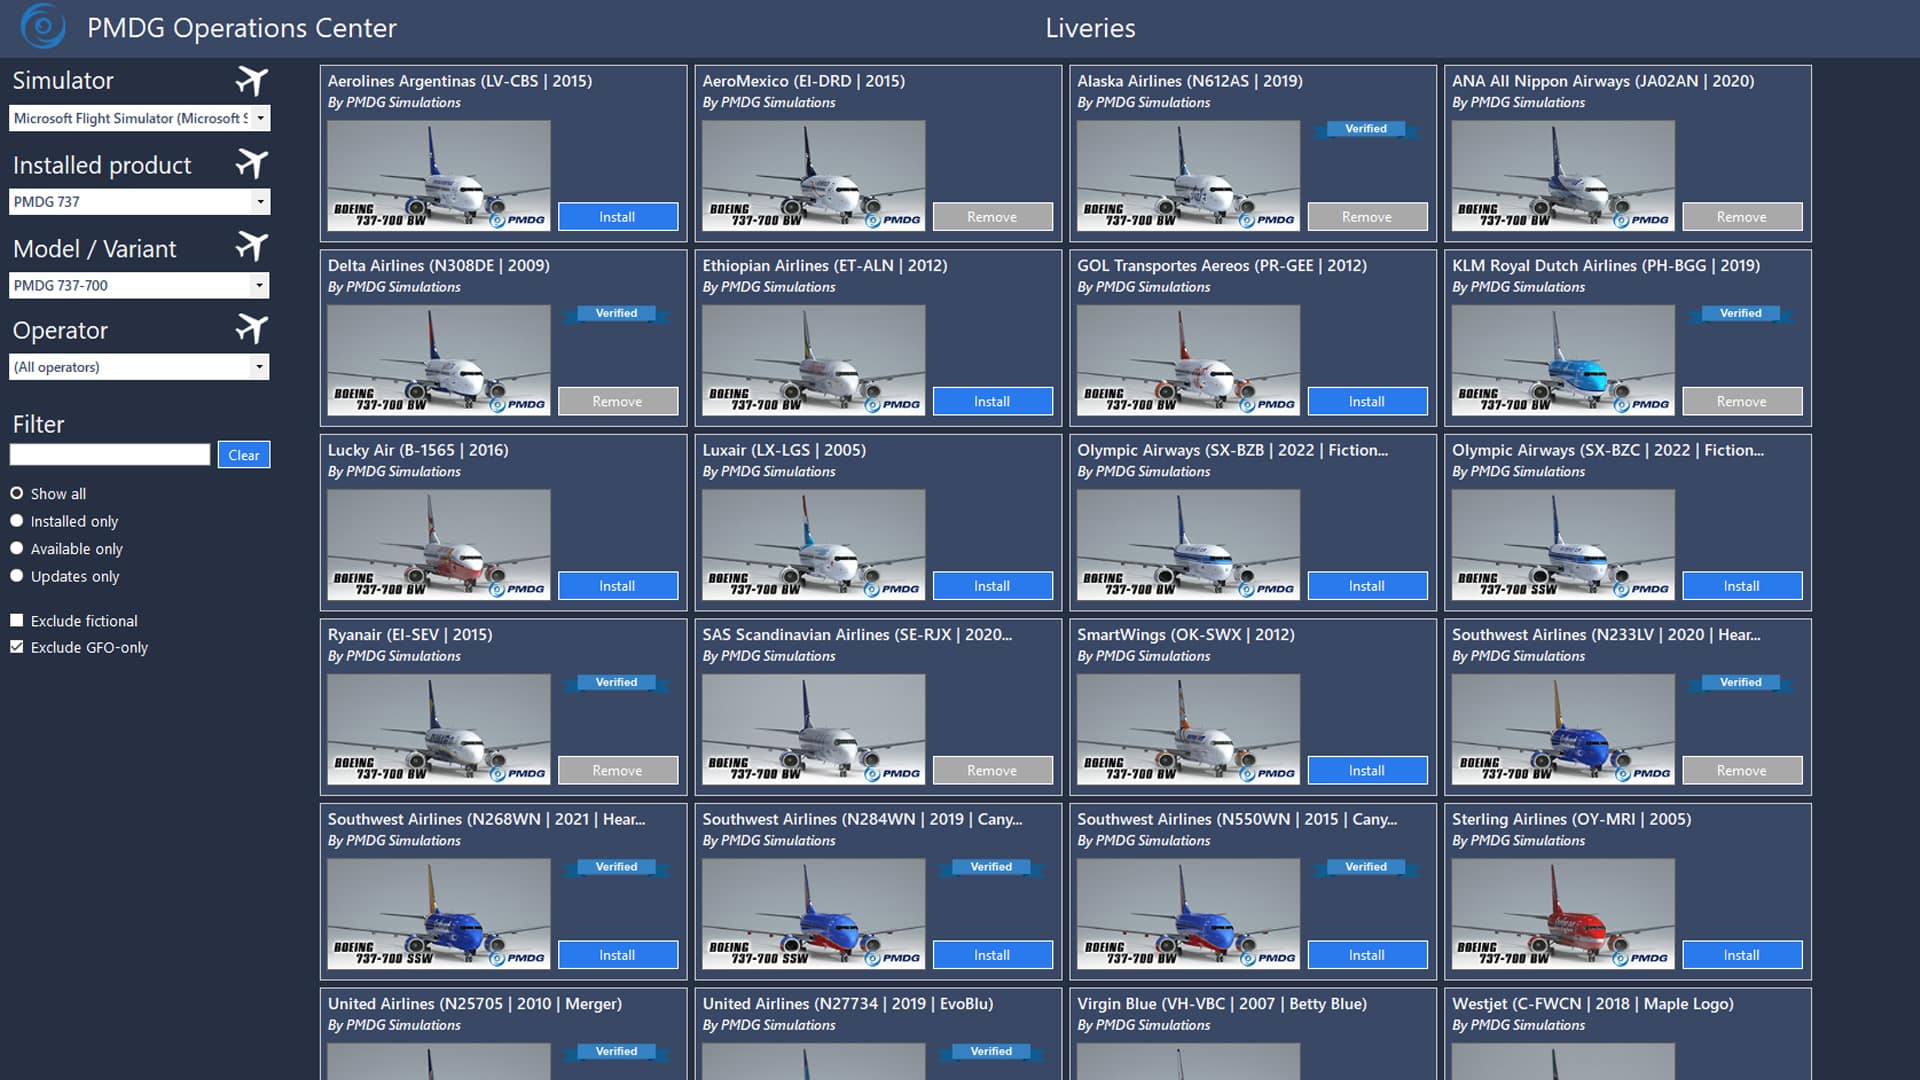Remove the Delta Airlines livery
Viewport: 1920px width, 1080px height.
pos(617,401)
